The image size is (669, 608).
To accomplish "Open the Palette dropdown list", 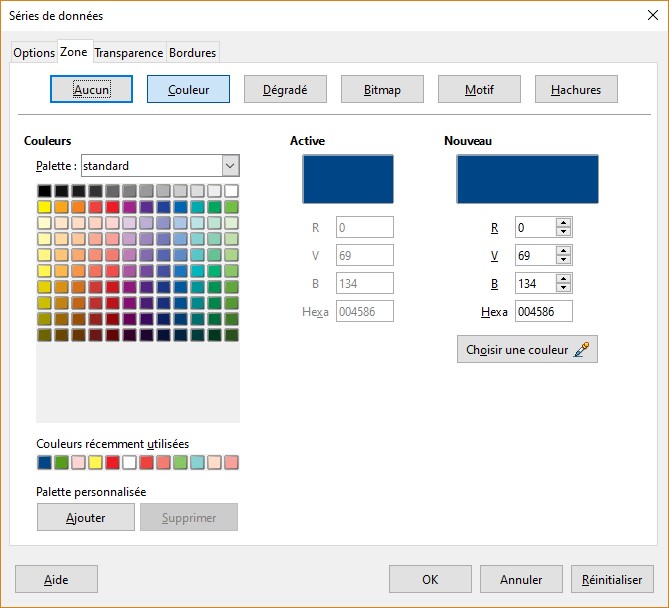I will tap(230, 166).
